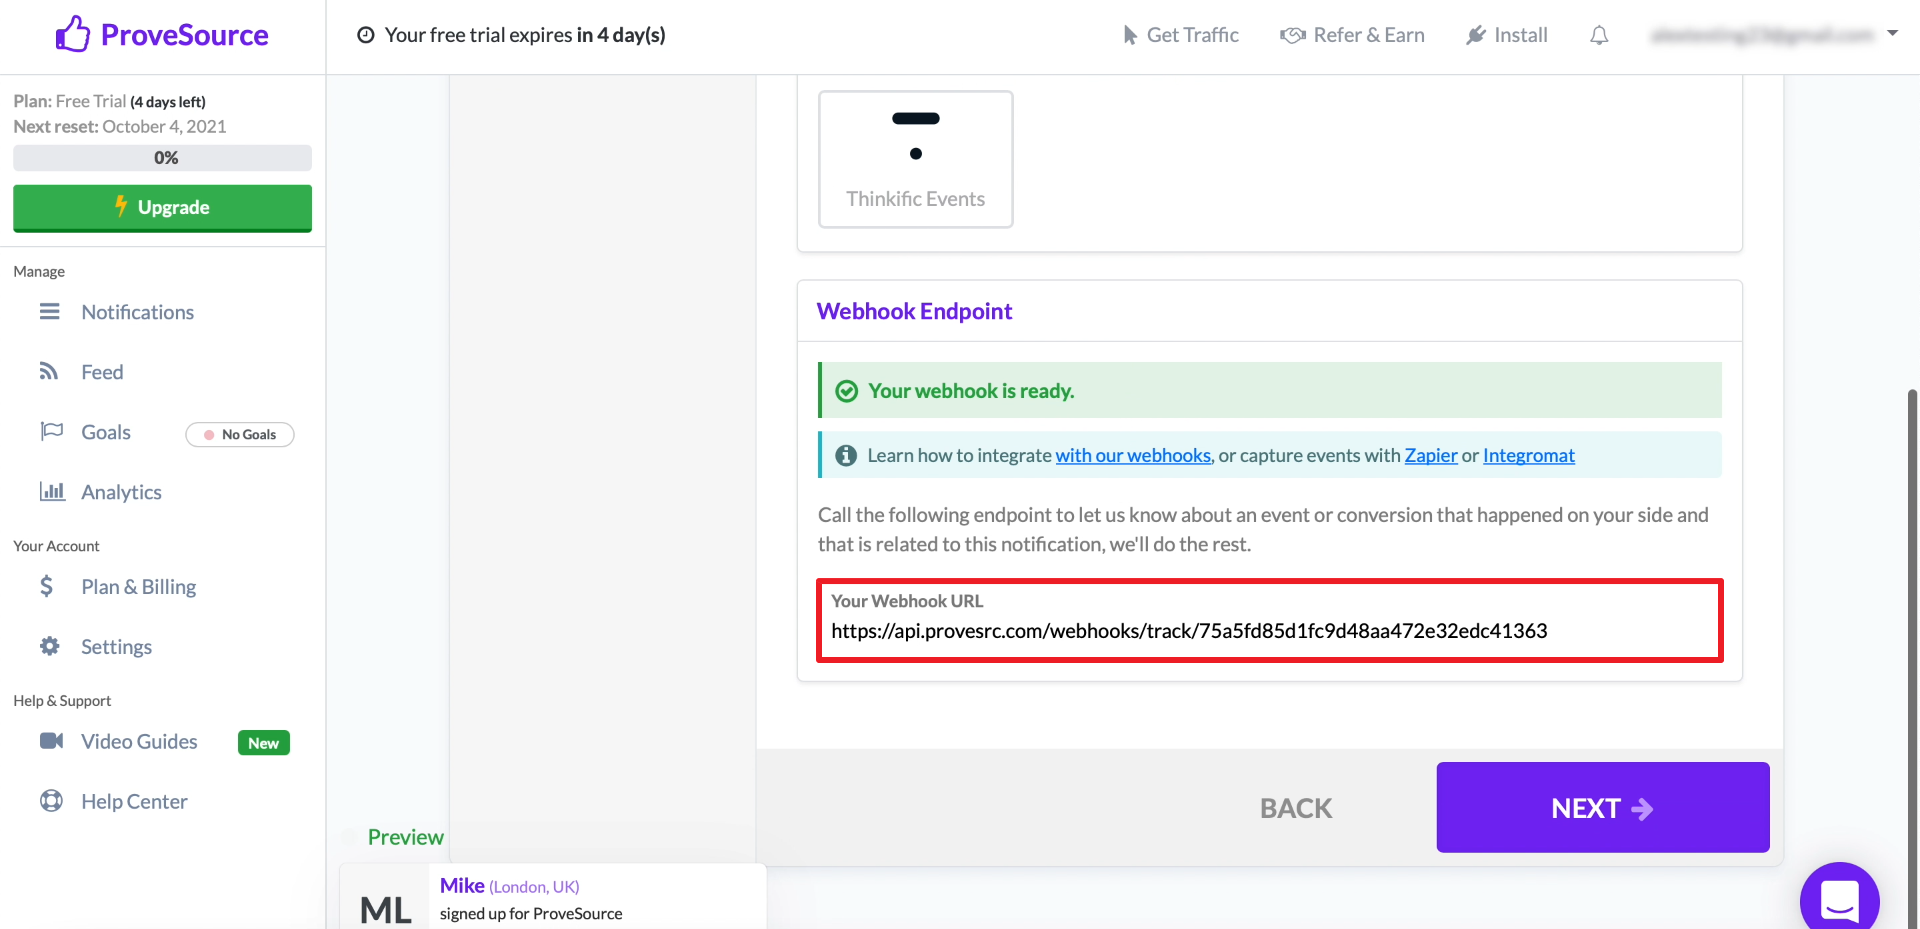Click the Webhook URL field

click(x=1270, y=620)
